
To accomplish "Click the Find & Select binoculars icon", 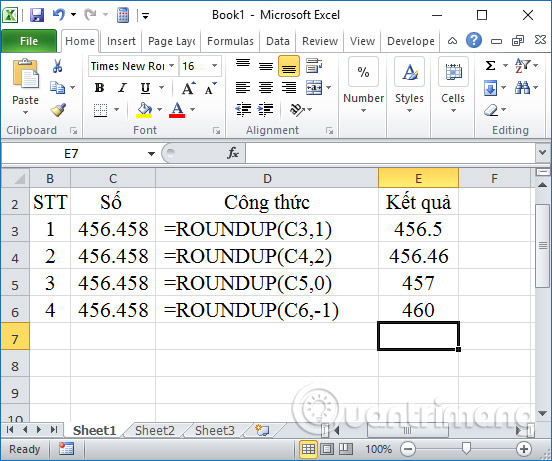I will point(522,87).
